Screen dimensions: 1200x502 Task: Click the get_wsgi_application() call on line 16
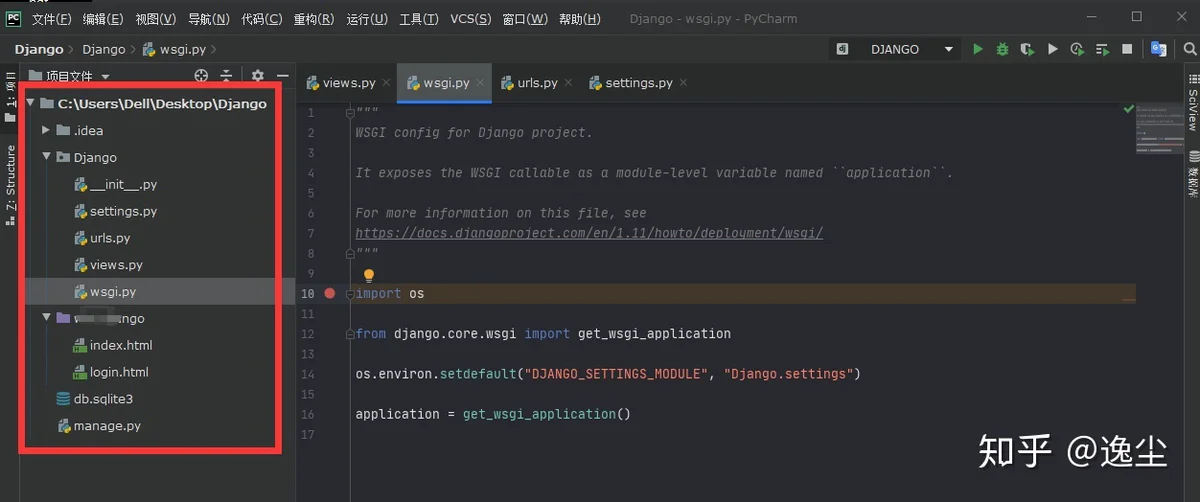547,414
